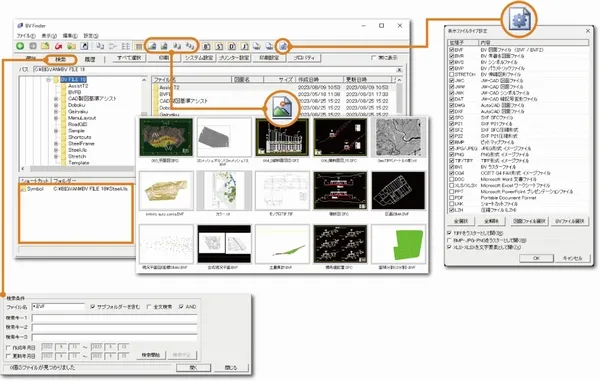600x381 pixels.
Task: Check the DOC file type checkbox
Action: click(452, 179)
